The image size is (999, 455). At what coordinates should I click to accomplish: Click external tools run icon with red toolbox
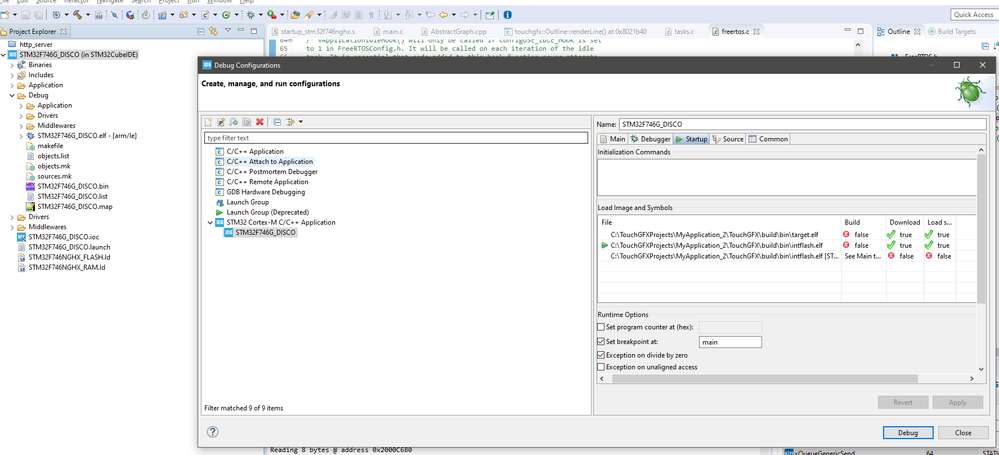point(273,14)
